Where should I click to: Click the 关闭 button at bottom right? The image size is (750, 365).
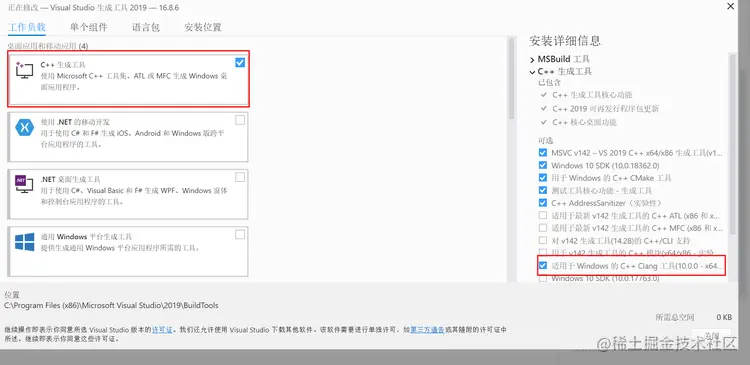click(x=712, y=335)
